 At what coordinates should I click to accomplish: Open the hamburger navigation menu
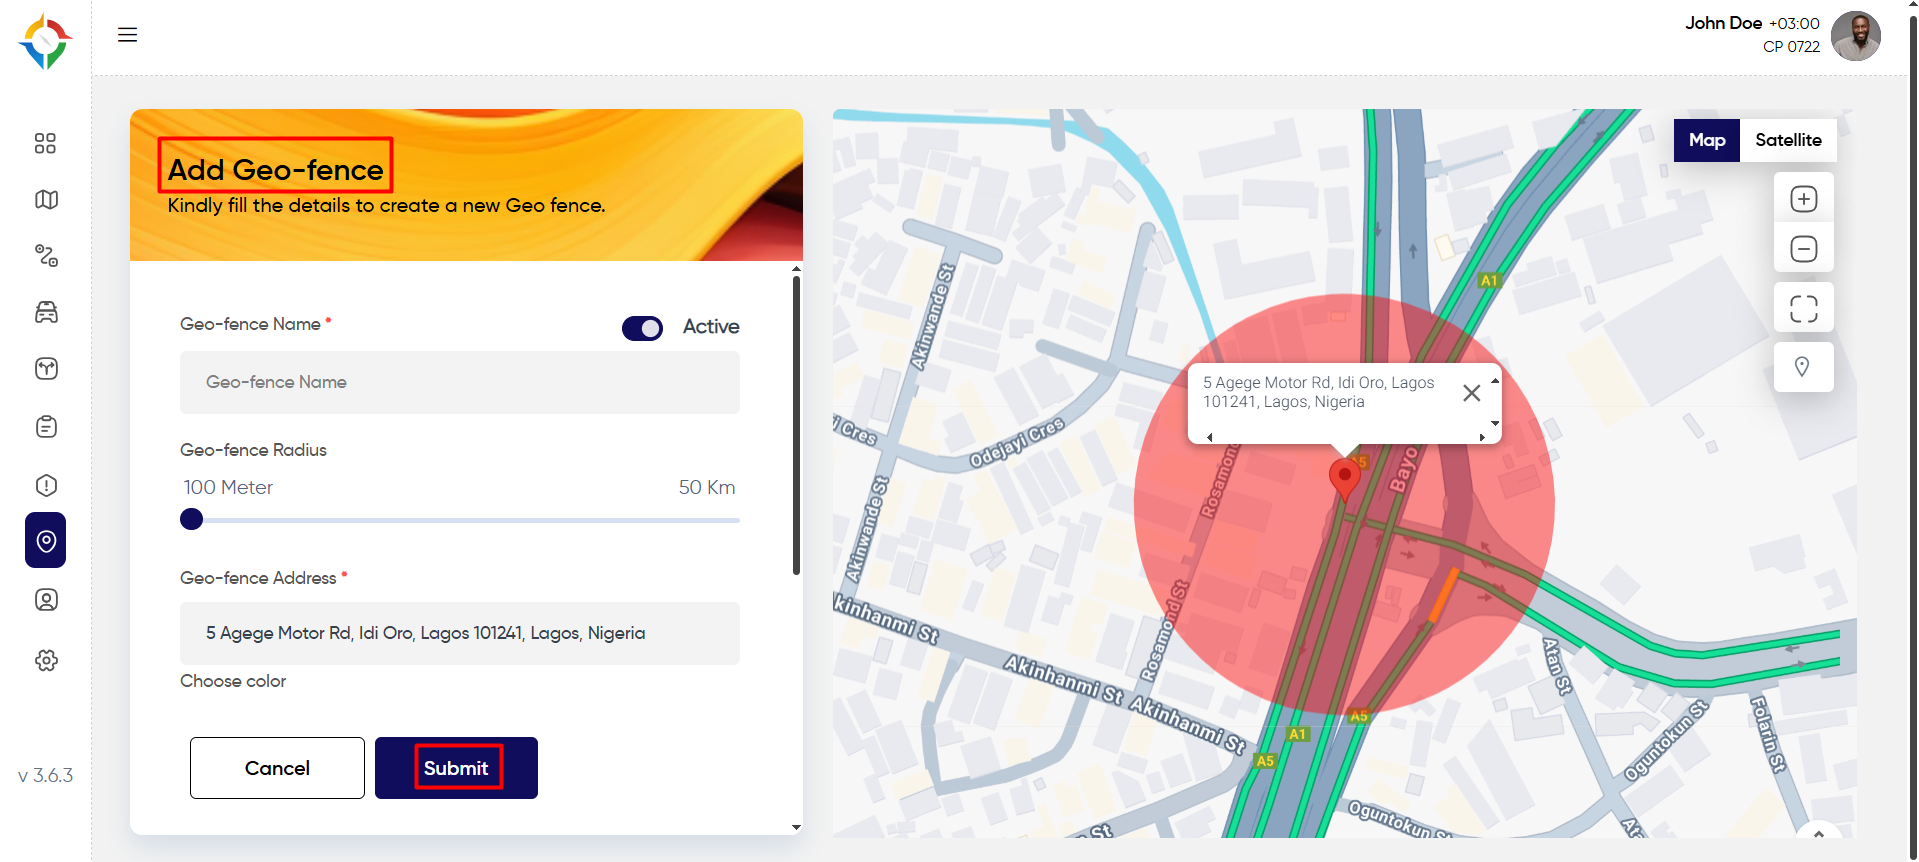point(127,35)
